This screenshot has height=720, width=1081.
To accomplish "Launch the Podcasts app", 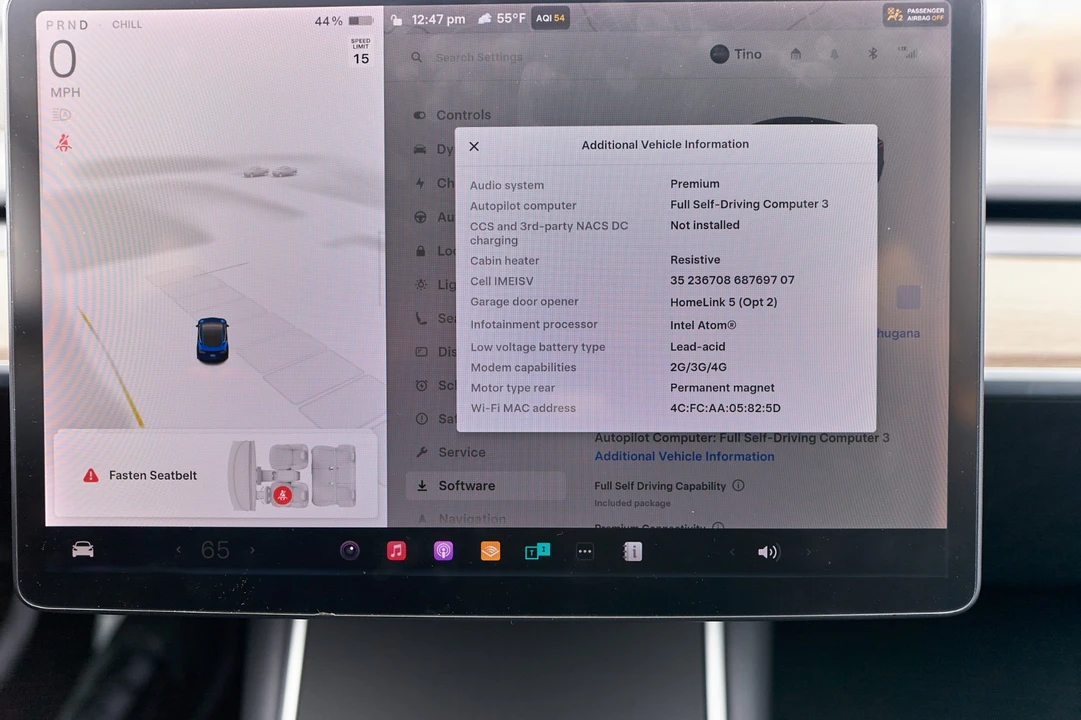I will pos(443,551).
